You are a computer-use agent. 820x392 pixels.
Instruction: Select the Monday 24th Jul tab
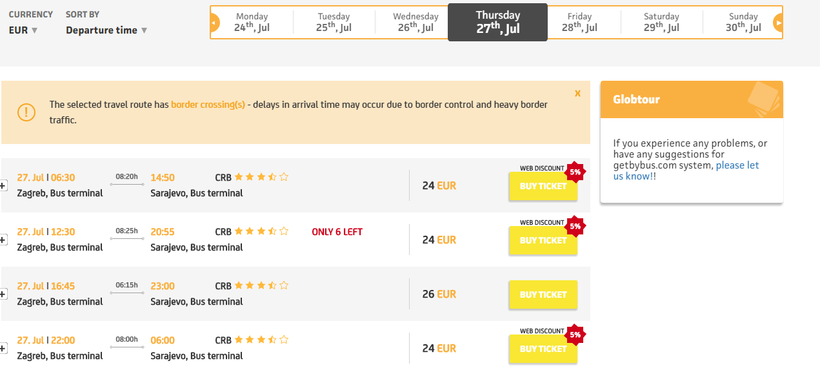pyautogui.click(x=252, y=22)
